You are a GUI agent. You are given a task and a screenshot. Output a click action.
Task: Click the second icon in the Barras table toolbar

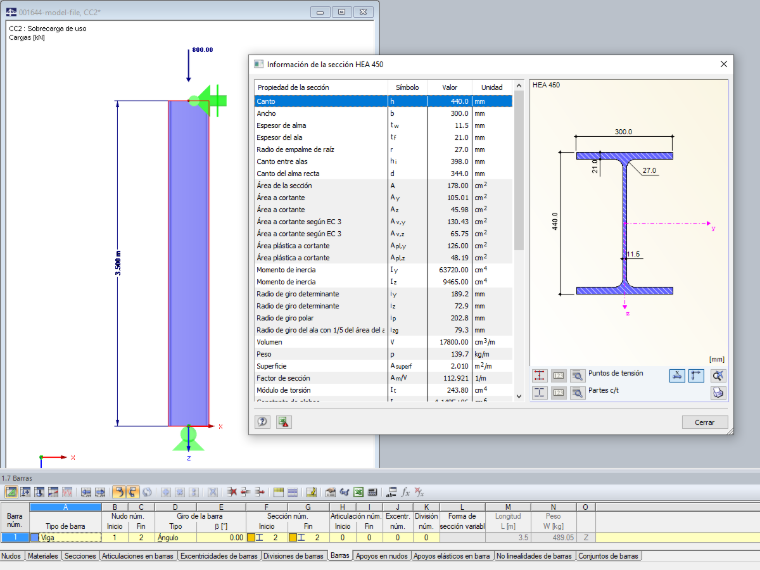coord(25,492)
